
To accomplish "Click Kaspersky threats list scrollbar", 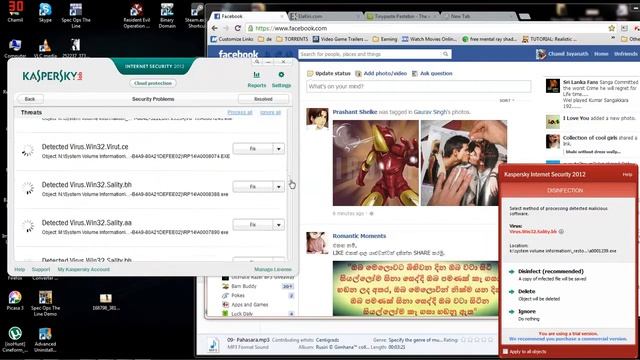I will pyautogui.click(x=289, y=184).
